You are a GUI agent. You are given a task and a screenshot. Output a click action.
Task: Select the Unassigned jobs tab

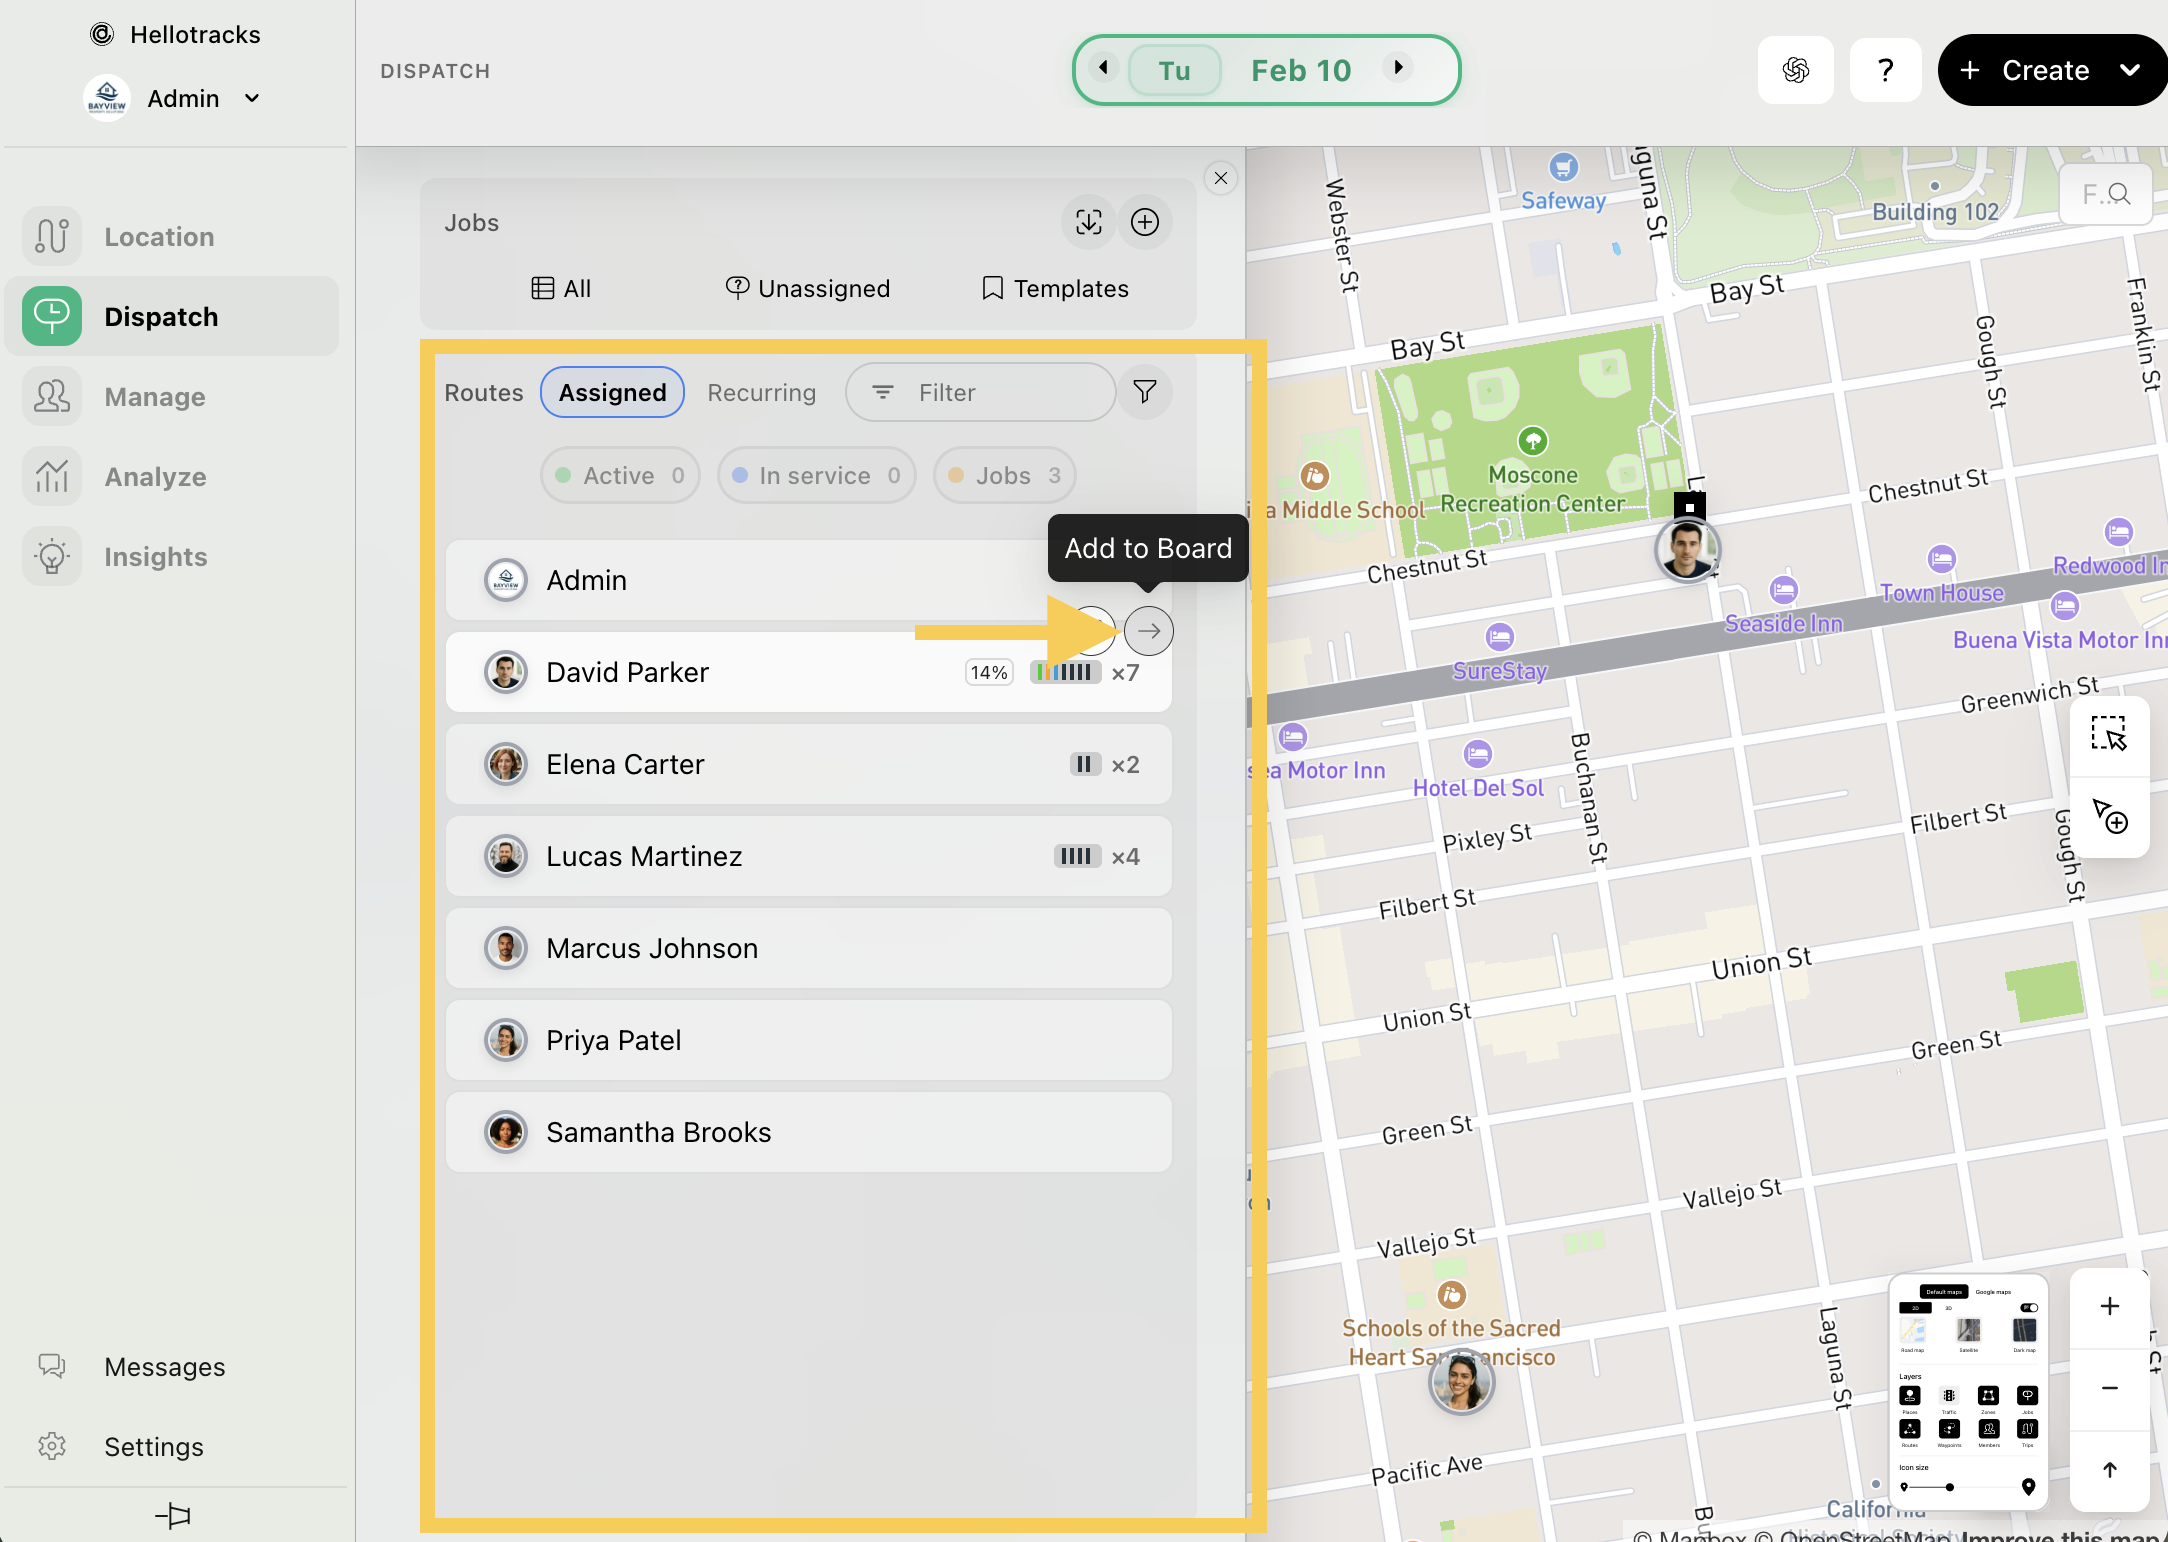point(808,288)
